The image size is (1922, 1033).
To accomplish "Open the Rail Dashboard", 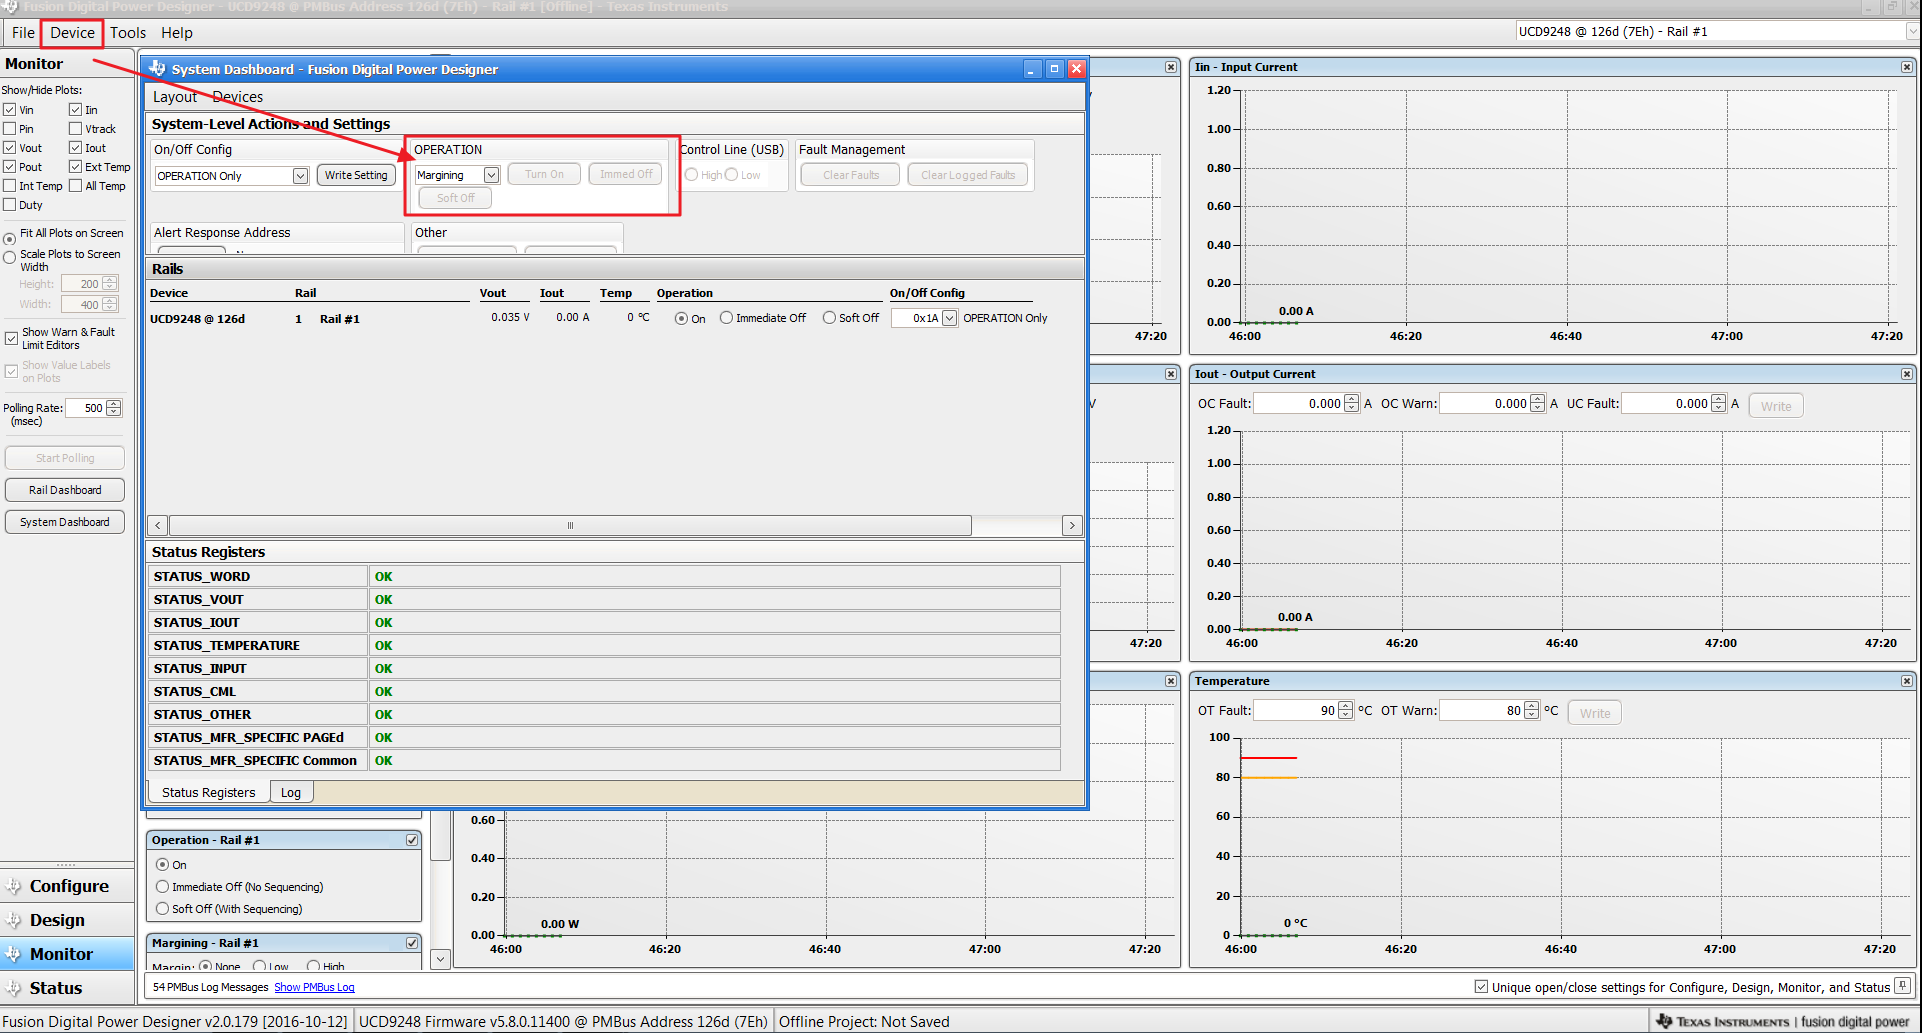I will pos(65,490).
